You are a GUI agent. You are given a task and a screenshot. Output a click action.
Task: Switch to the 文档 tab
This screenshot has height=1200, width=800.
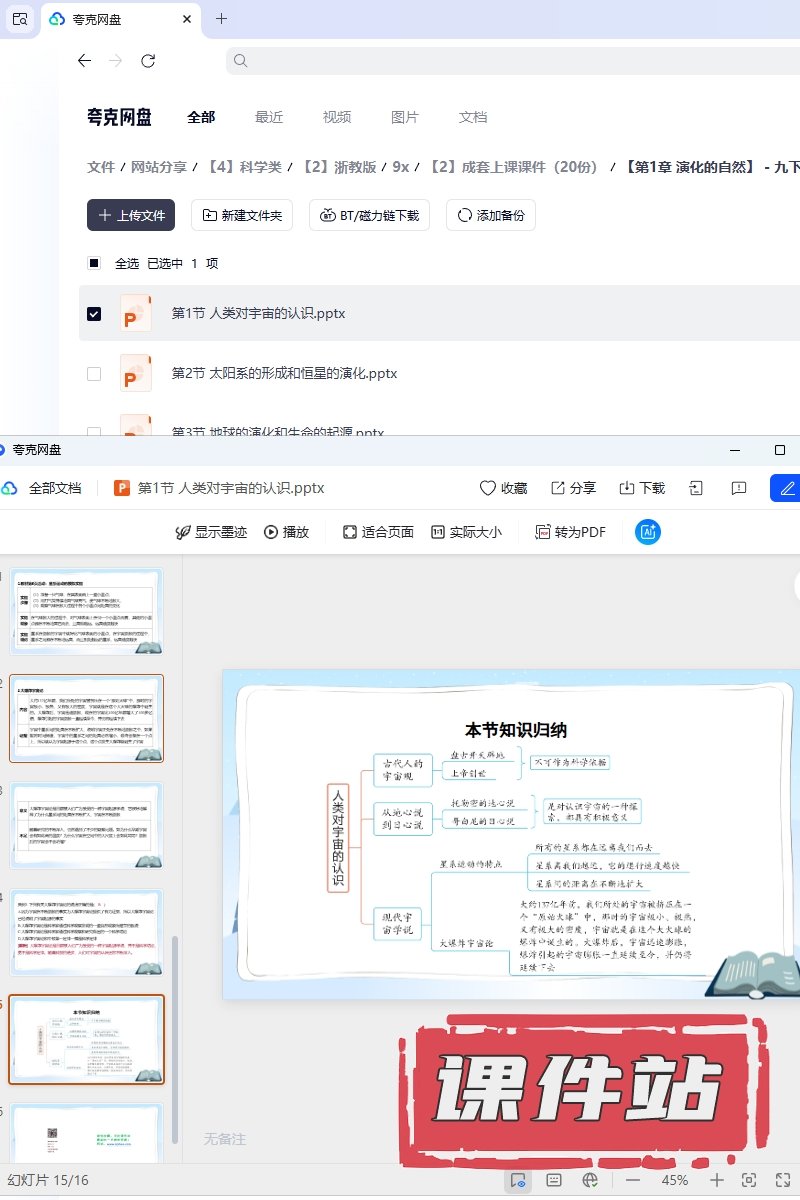472,117
